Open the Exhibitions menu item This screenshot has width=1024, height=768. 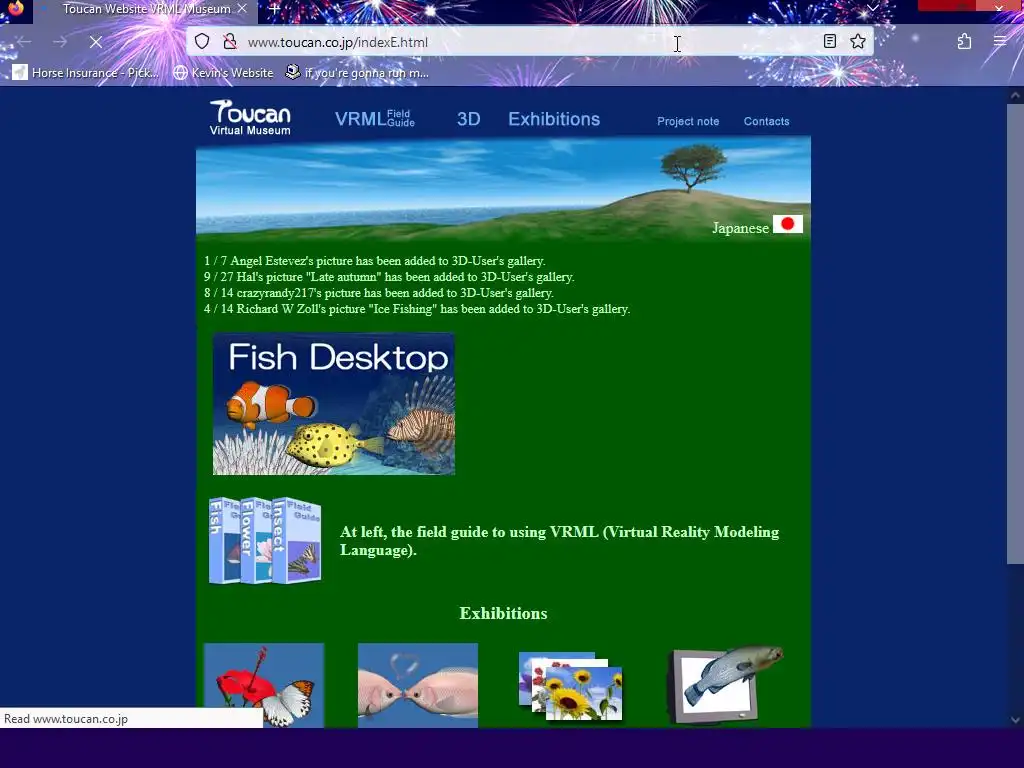point(554,119)
